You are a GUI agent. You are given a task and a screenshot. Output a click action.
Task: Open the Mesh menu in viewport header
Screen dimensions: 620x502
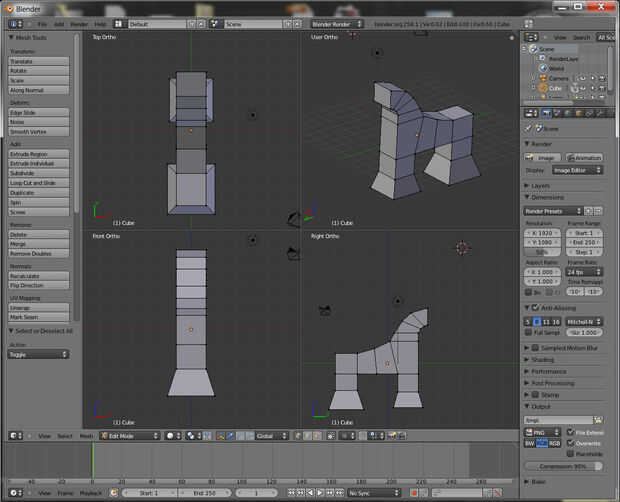[86, 436]
